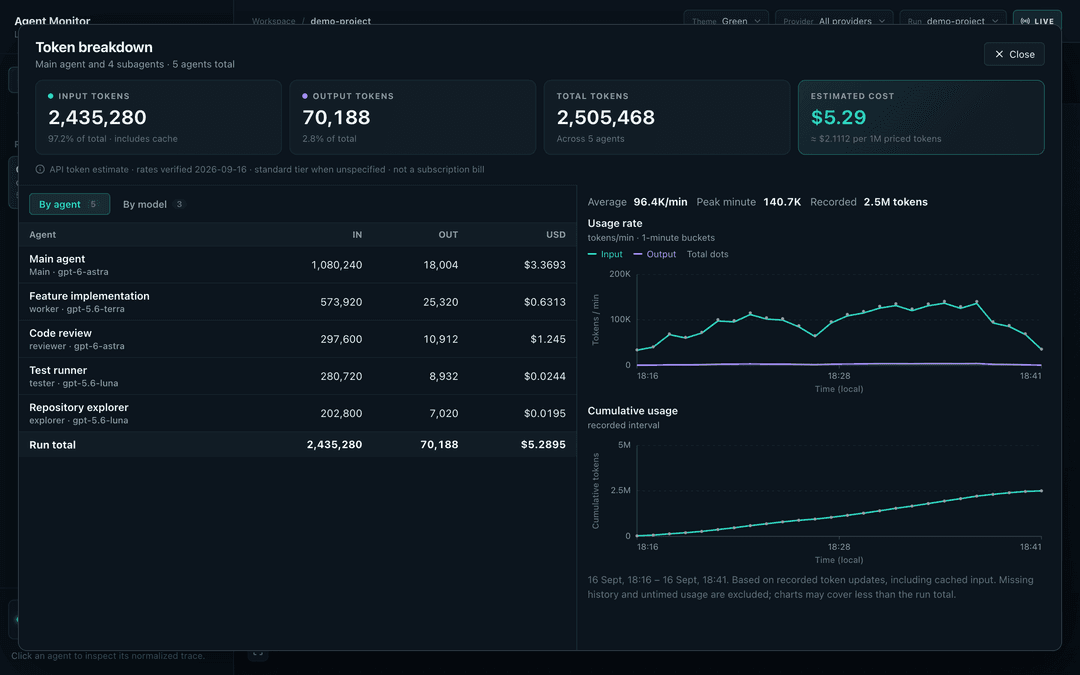Click the Total Tokens summary card

667,117
